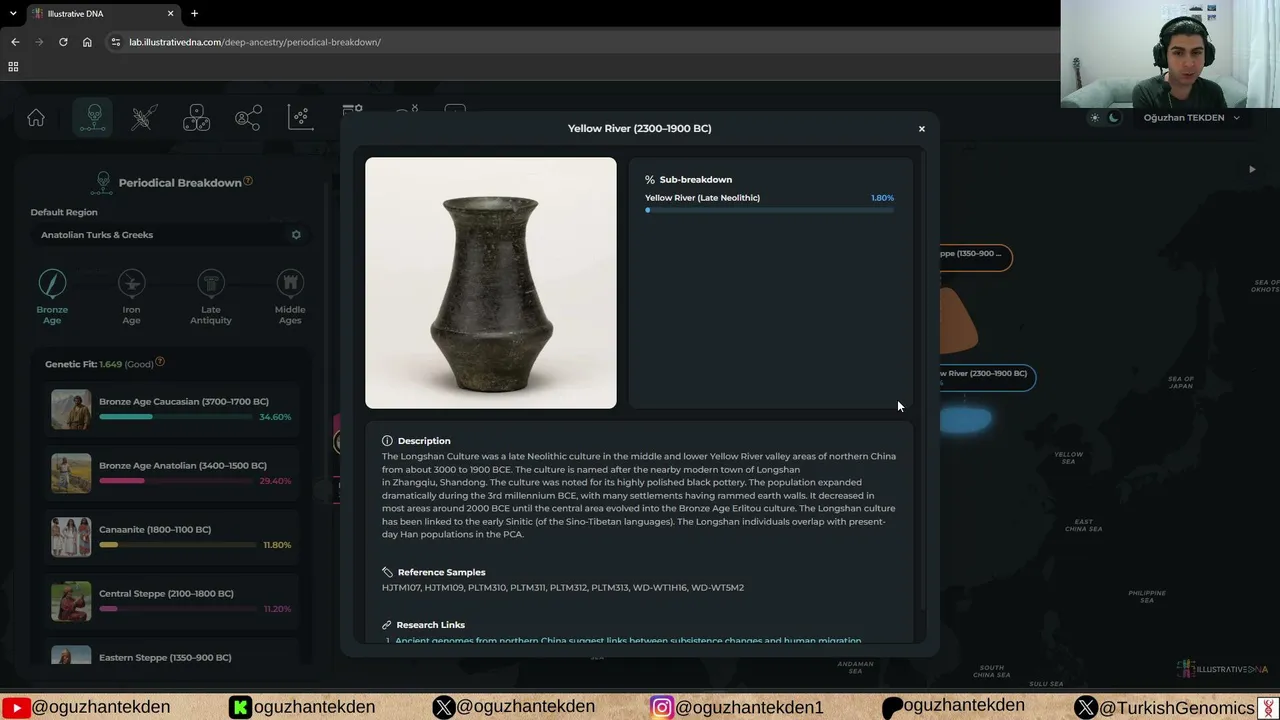Click the play arrow on the map

(x=1252, y=170)
